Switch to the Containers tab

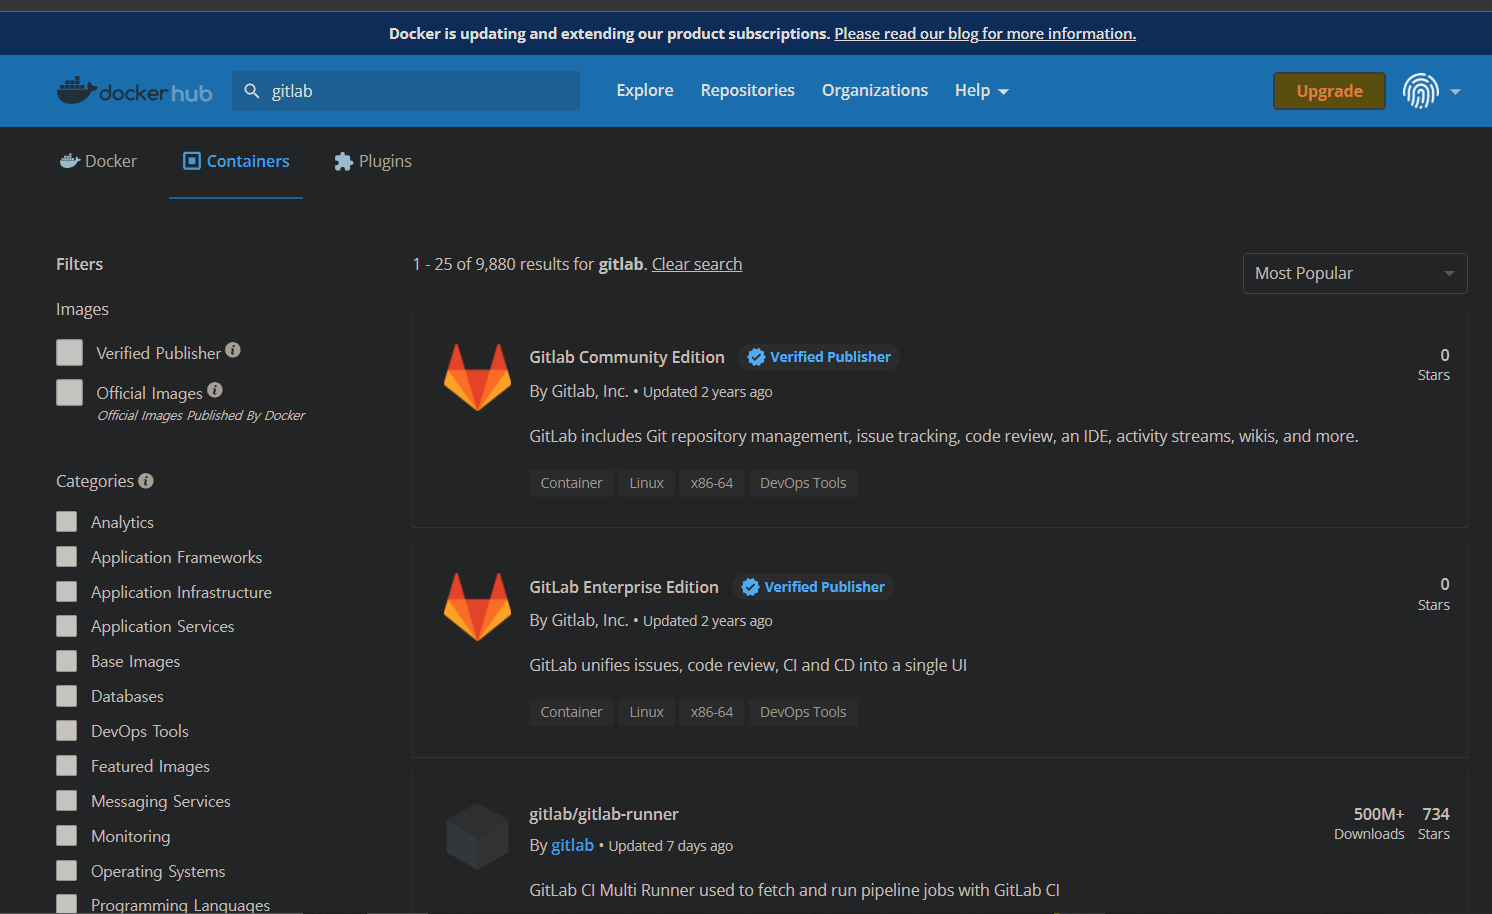(236, 161)
